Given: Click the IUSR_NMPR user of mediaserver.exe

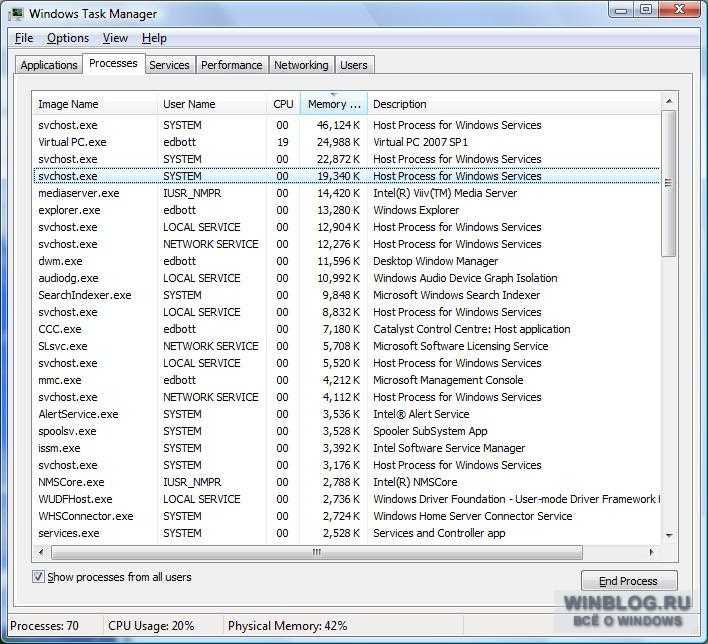Looking at the screenshot, I should [x=192, y=193].
